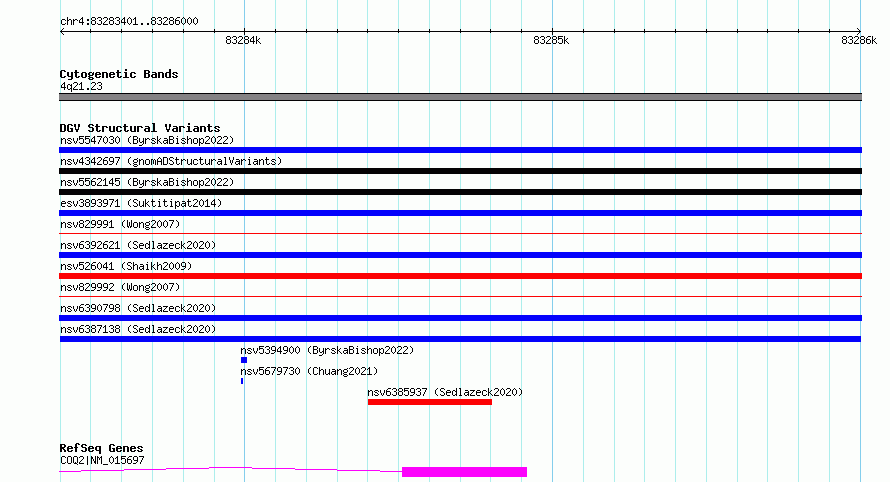Click the thick red bar for nsv526041
This screenshot has width=890, height=482.
(460, 276)
